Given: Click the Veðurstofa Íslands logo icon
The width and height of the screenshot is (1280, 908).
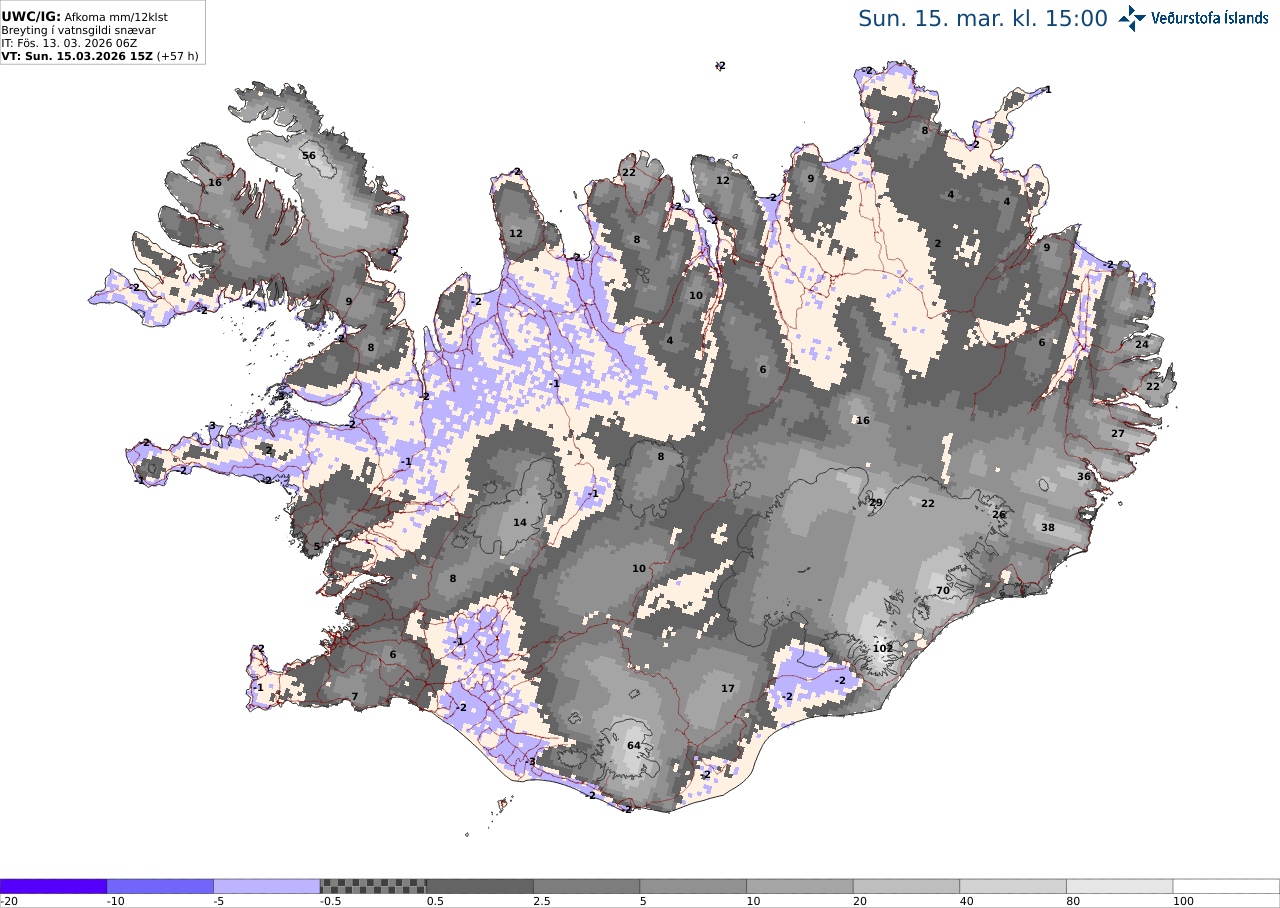Looking at the screenshot, I should click(x=1132, y=18).
